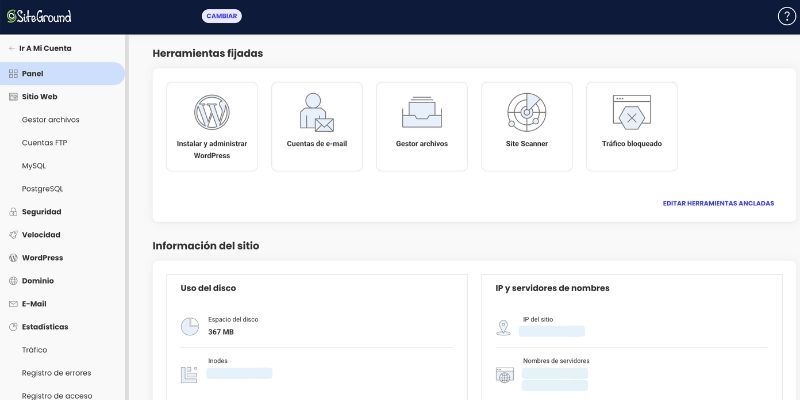Click the Uso del disco title
Viewport: 800px width, 400px height.
point(208,288)
